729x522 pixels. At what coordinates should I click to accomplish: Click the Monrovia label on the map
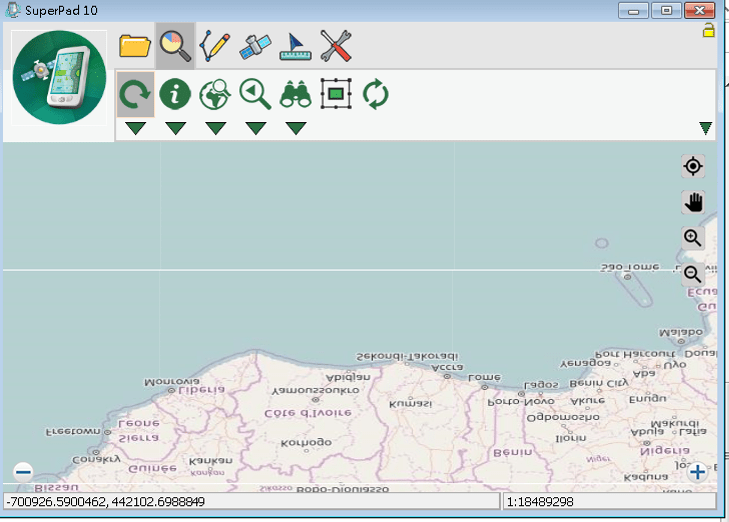[172, 382]
